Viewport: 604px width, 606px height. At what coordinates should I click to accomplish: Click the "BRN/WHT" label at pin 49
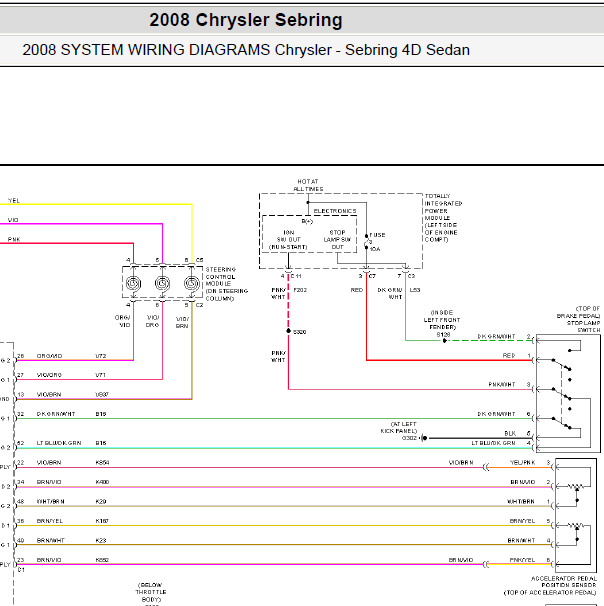50,541
